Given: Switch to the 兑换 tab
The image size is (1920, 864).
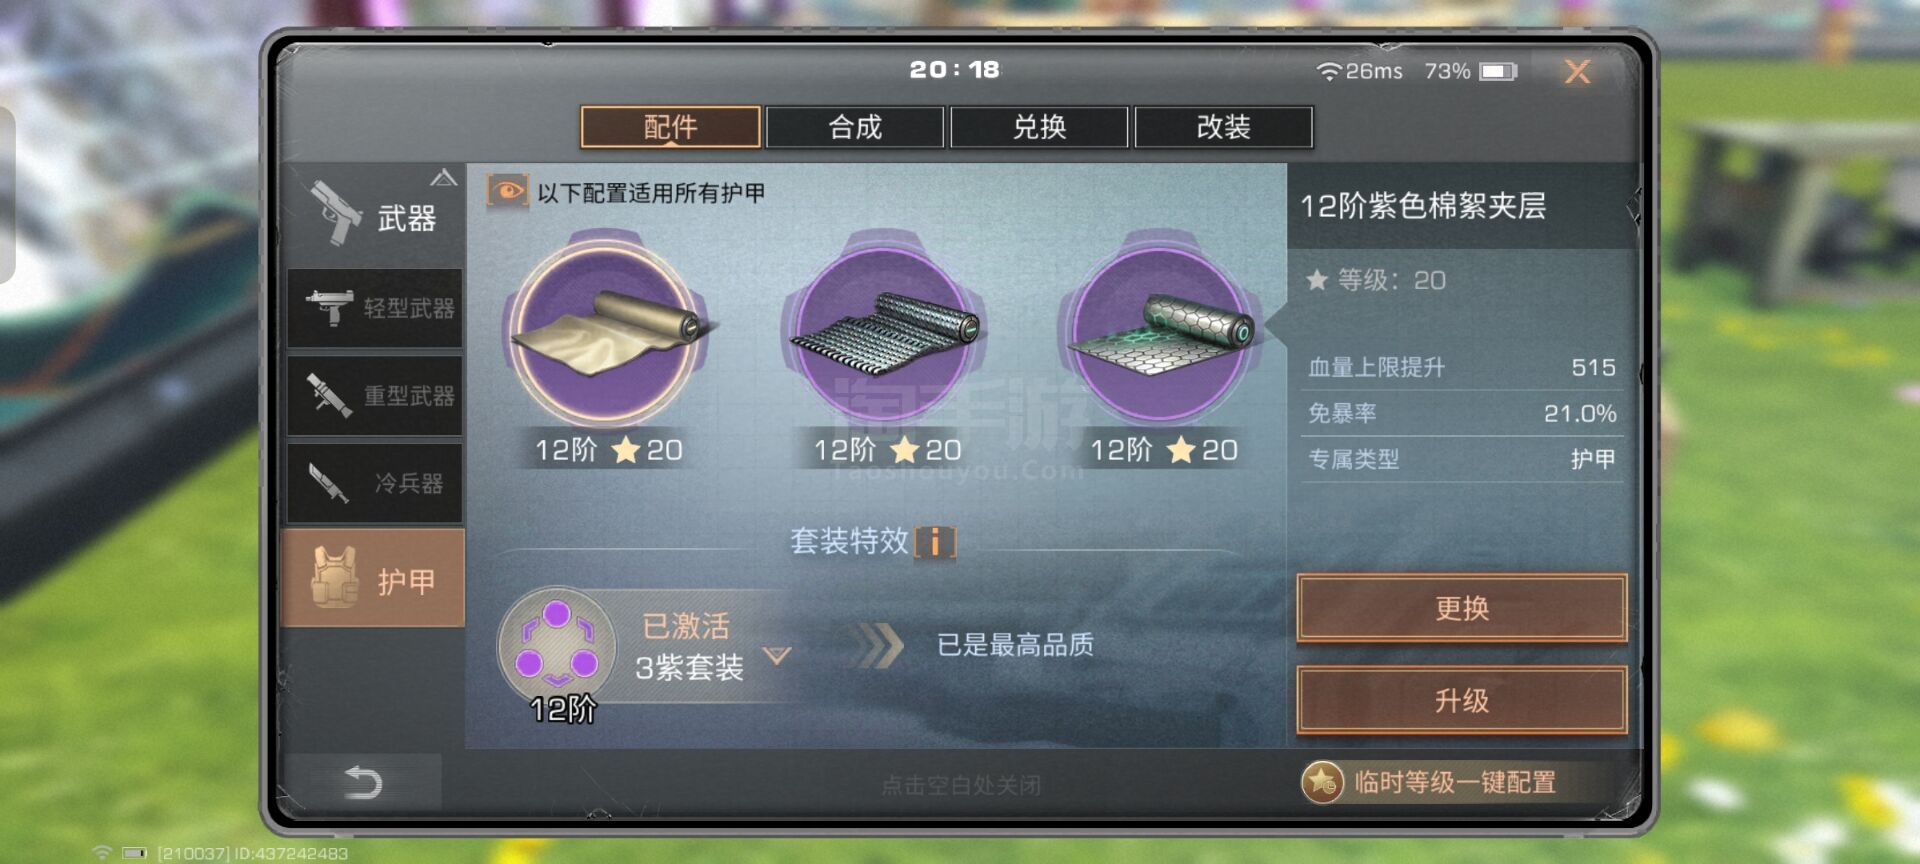Looking at the screenshot, I should click(x=1039, y=127).
